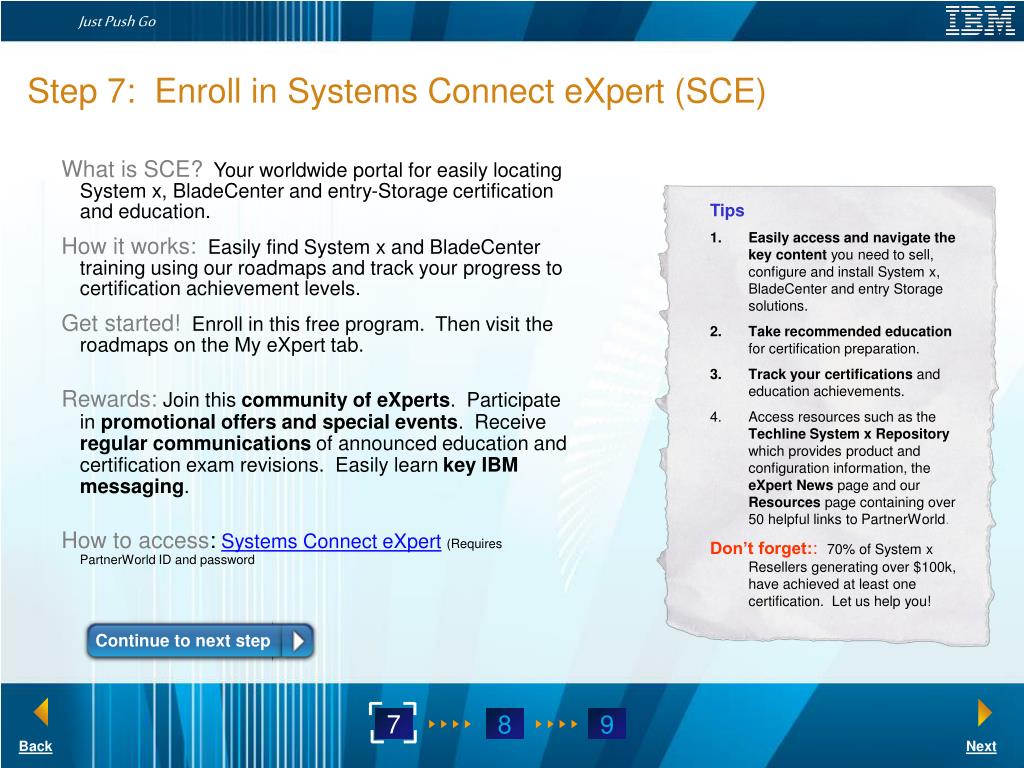Click the Back arrow icon
Viewport: 1024px width, 768px height.
pyautogui.click(x=41, y=712)
